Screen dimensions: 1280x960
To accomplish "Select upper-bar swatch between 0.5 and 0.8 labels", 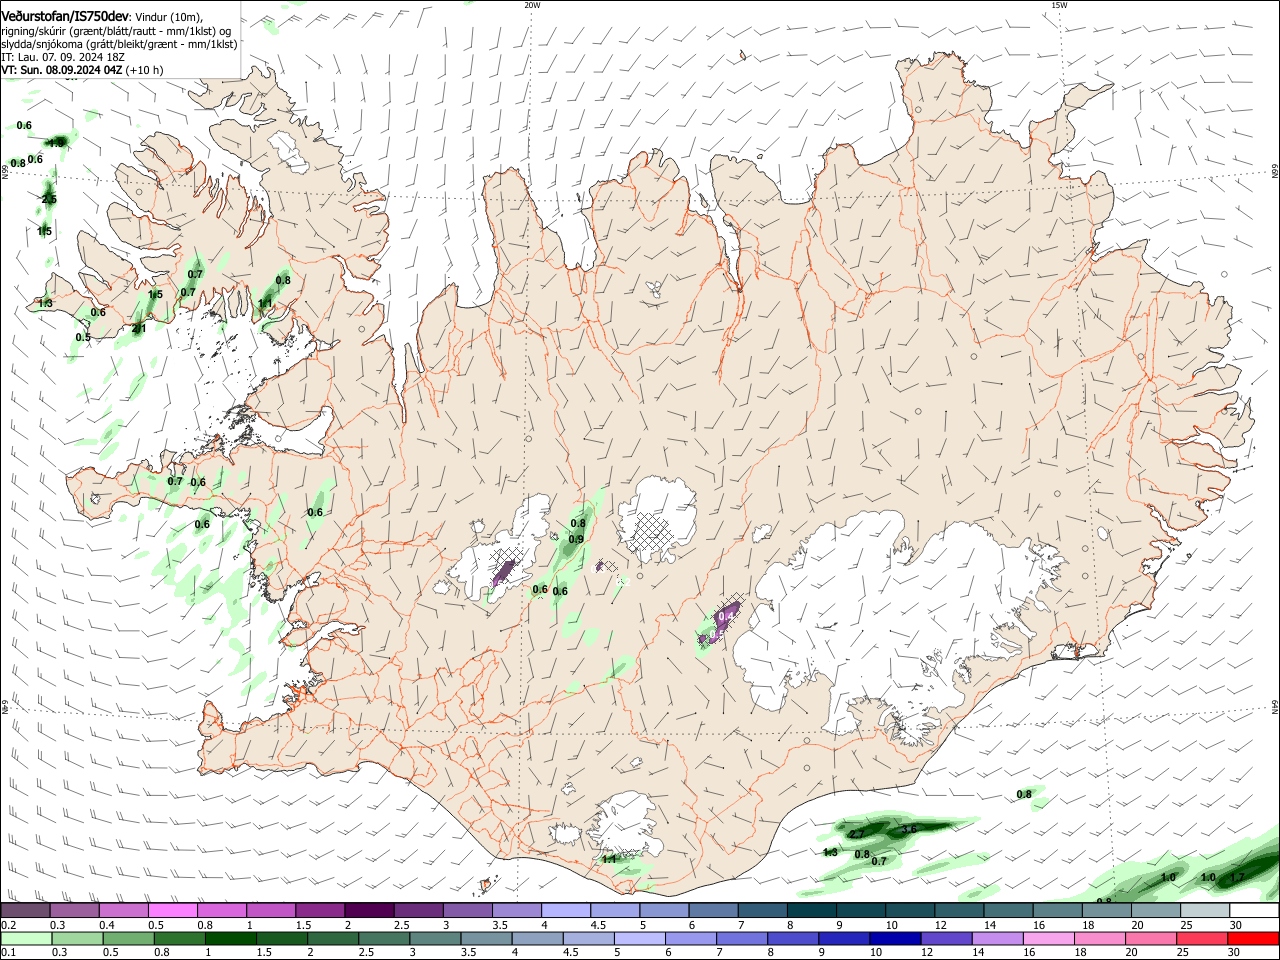I will pyautogui.click(x=172, y=910).
